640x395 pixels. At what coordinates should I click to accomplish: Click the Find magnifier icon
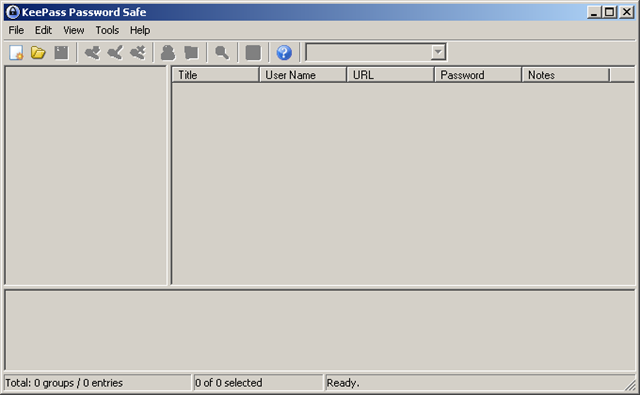222,53
